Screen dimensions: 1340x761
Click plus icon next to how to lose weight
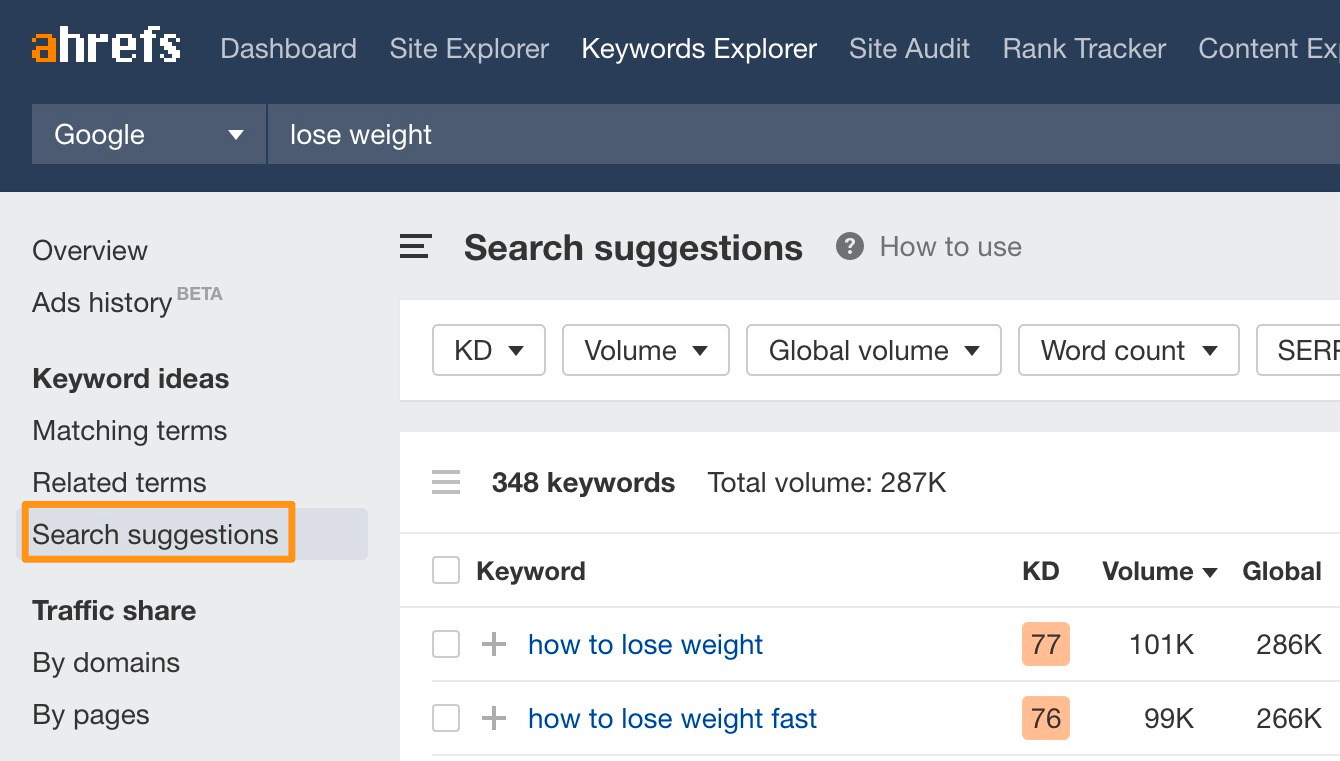494,645
